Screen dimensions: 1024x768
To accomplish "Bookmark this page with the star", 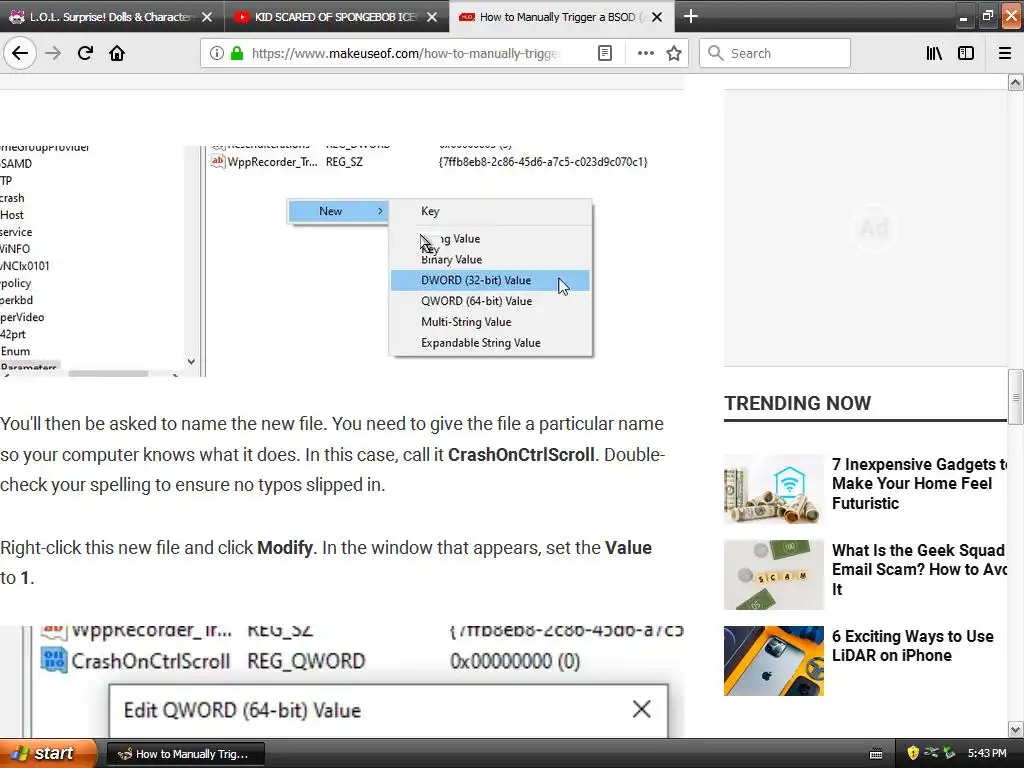I will tap(674, 53).
